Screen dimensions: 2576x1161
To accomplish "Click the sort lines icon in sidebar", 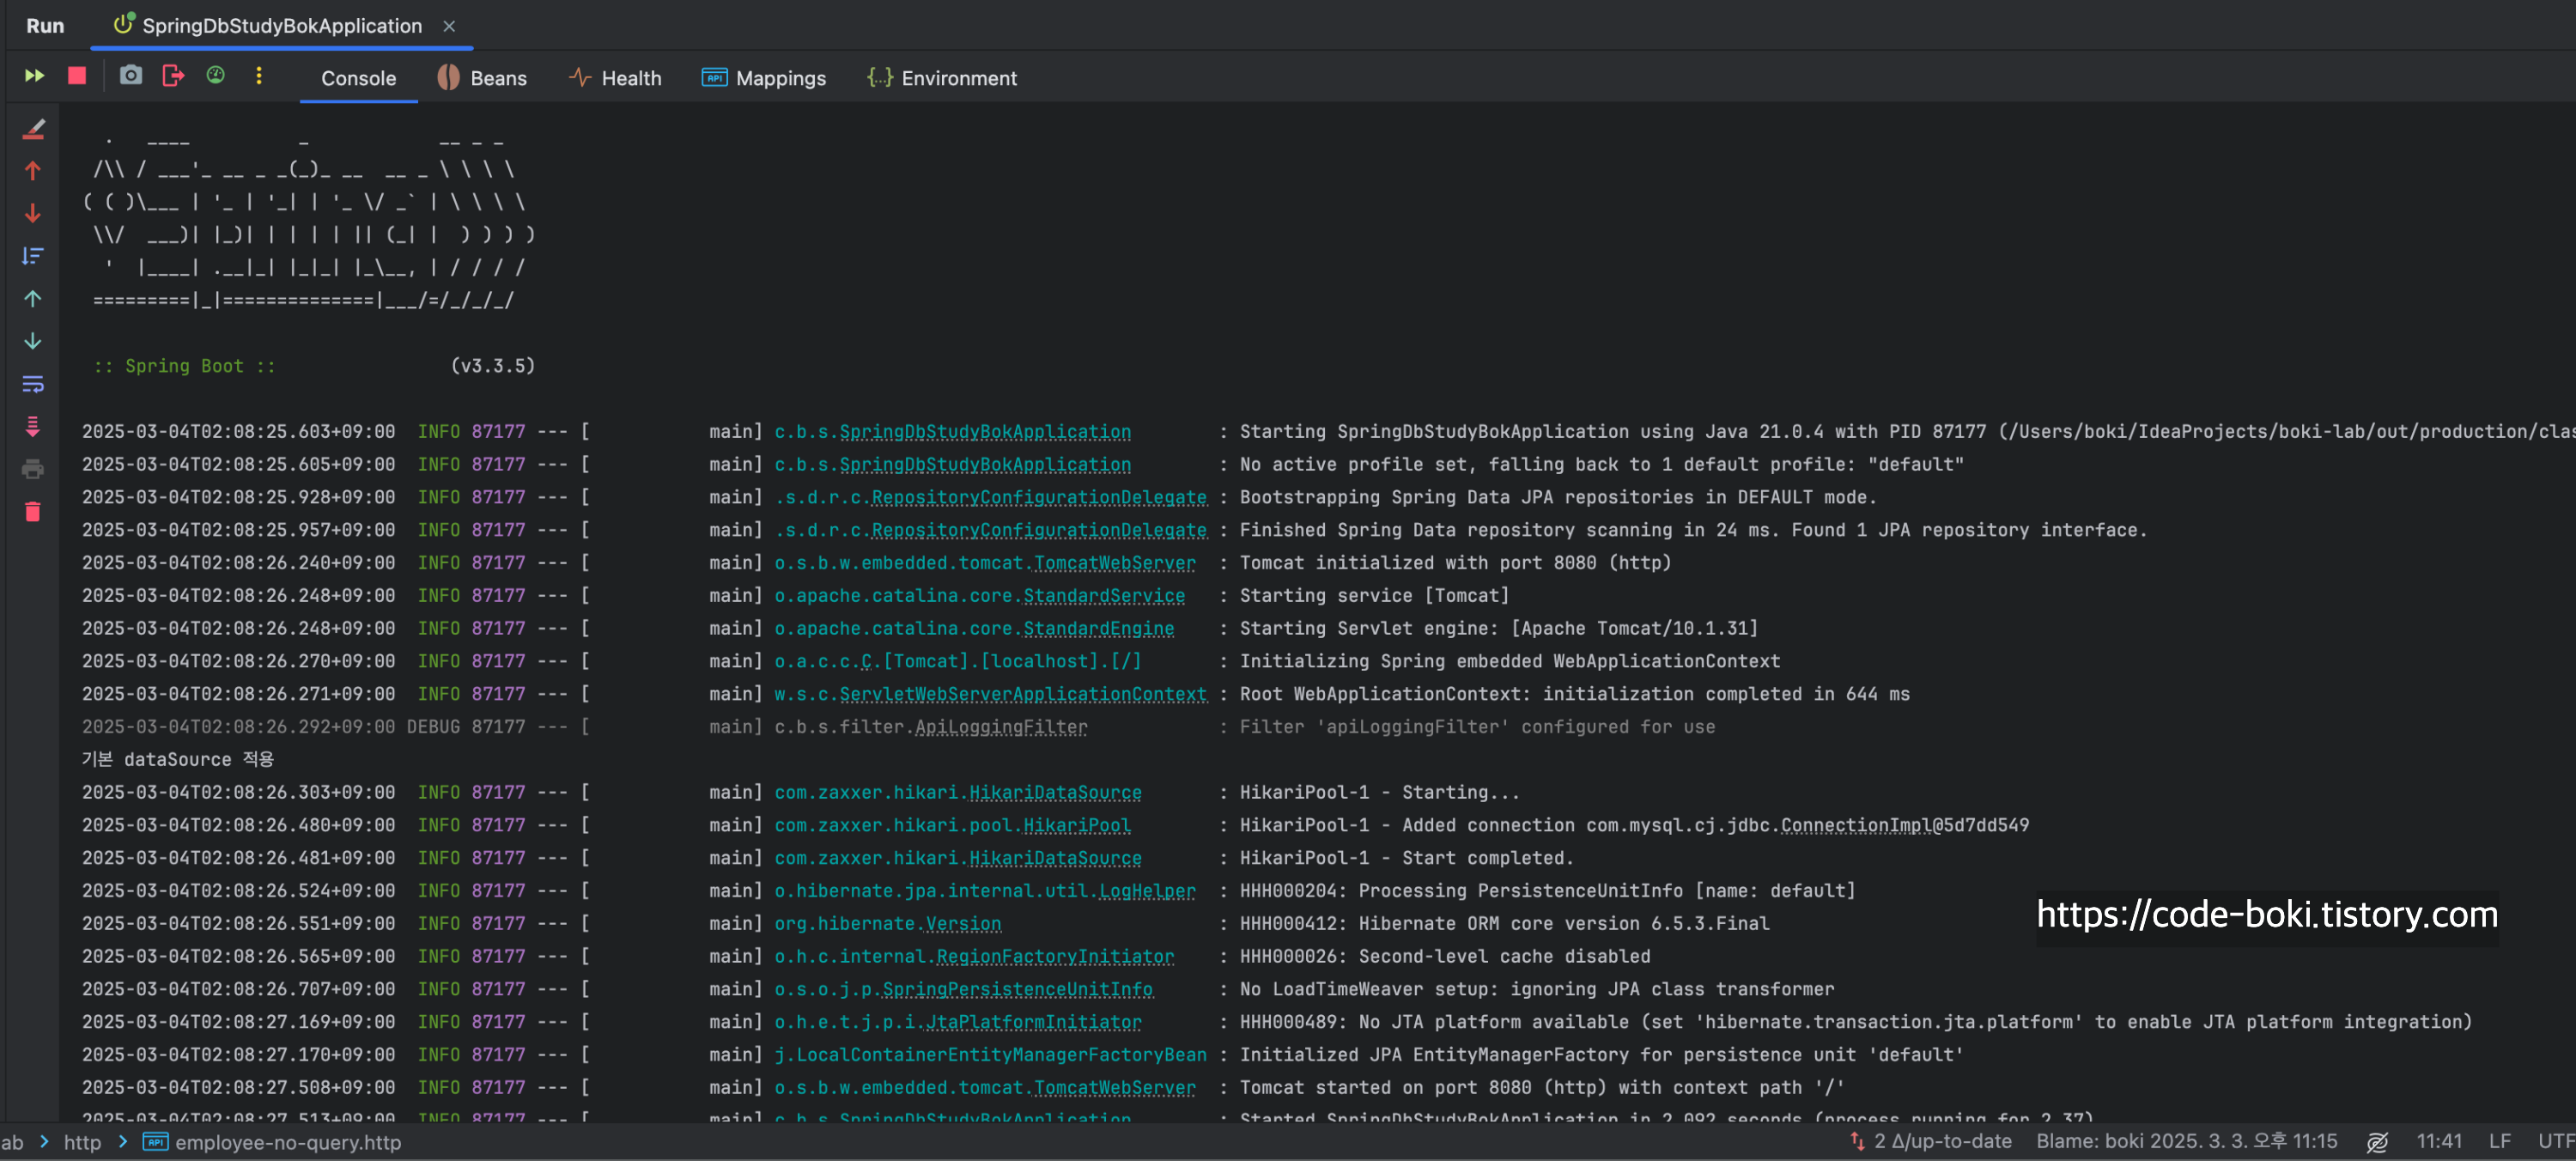I will pos(33,256).
